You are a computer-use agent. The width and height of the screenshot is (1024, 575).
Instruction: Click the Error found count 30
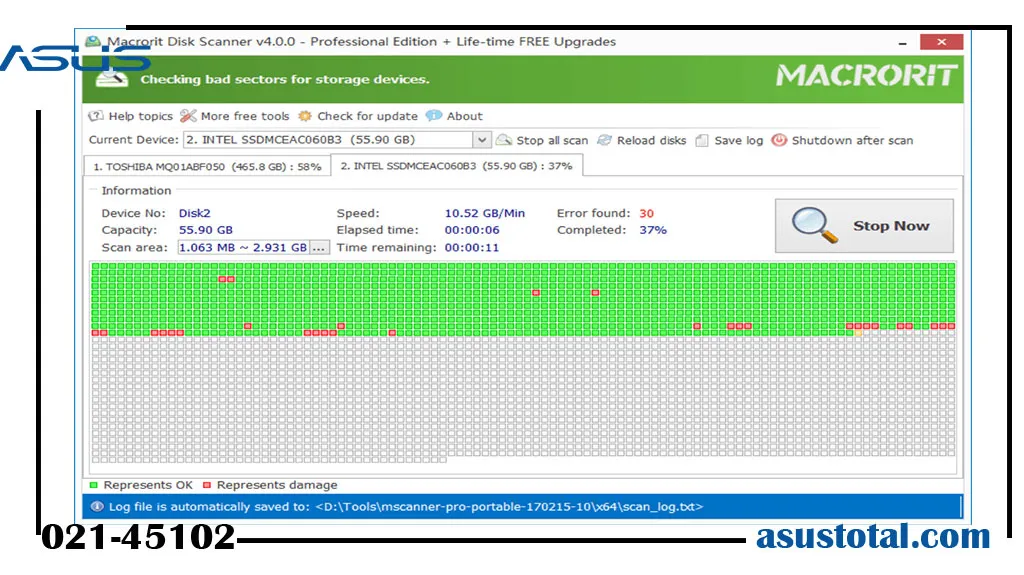coord(647,213)
